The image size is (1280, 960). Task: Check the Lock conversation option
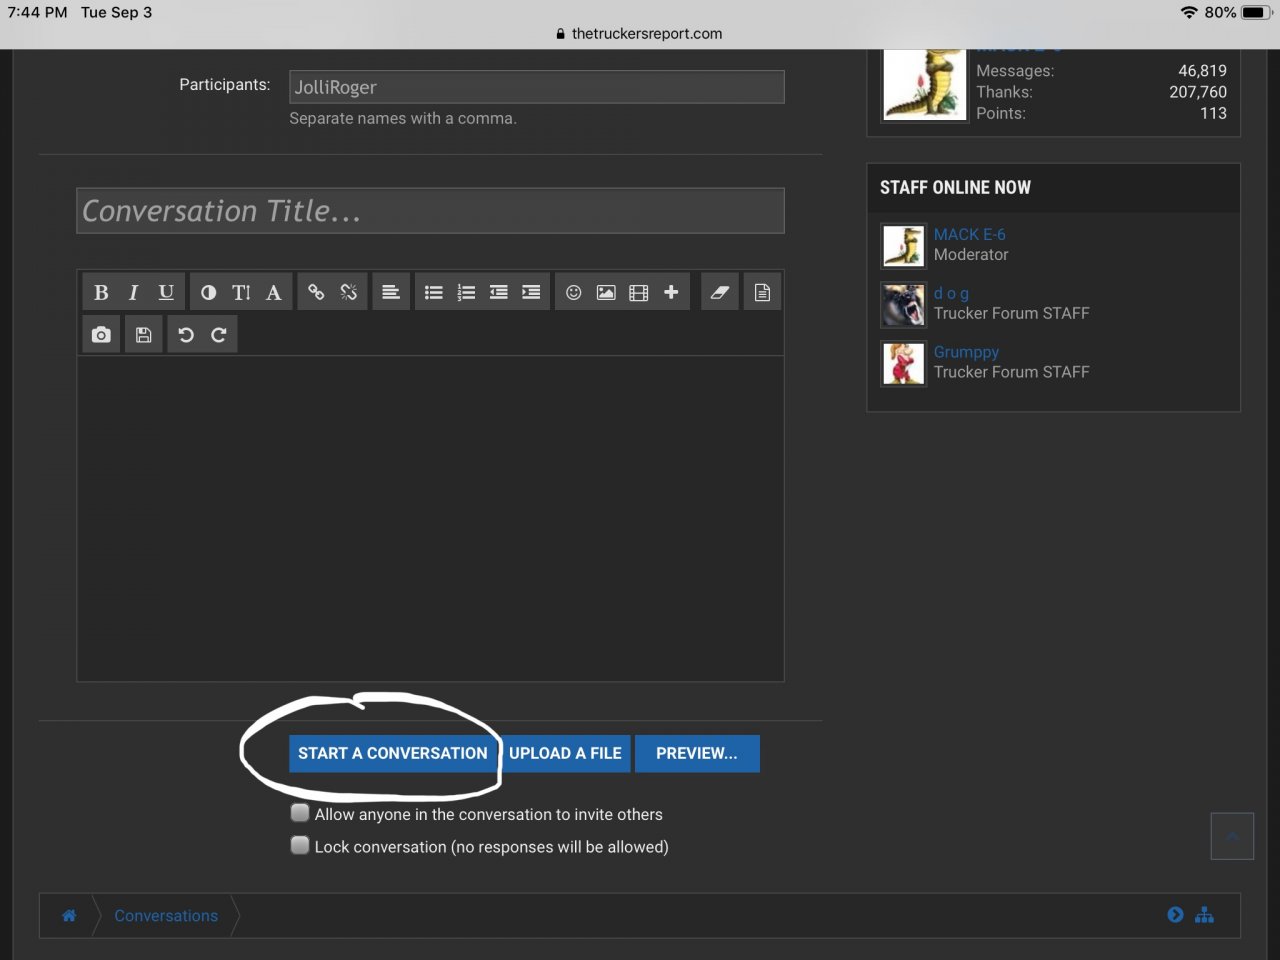[x=300, y=846]
